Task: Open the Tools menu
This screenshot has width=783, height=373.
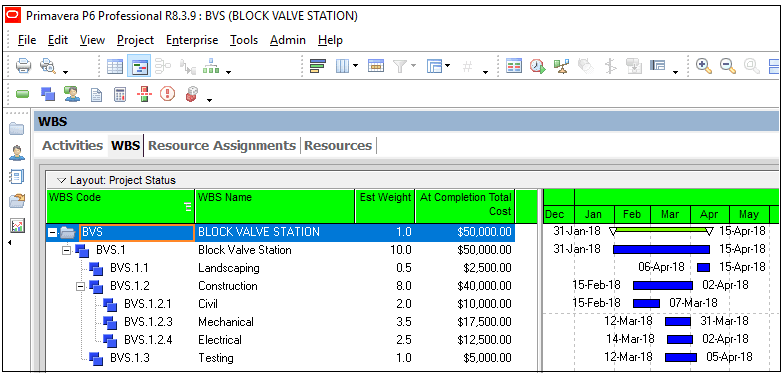Action: coord(244,40)
